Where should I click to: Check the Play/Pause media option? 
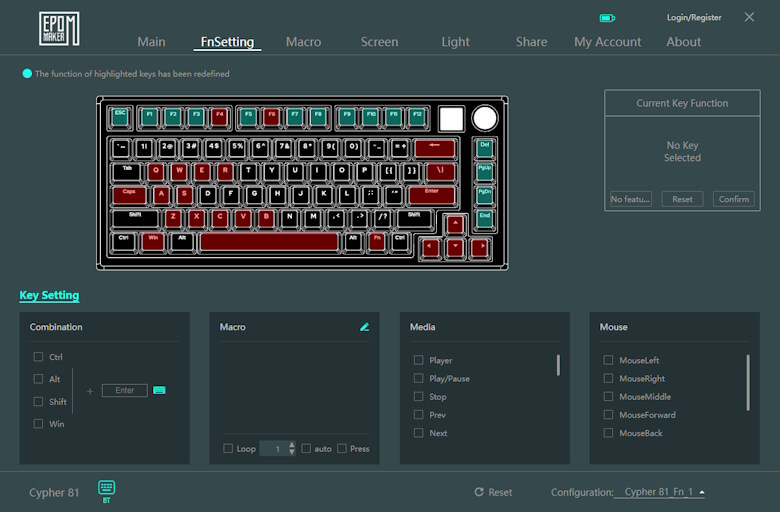[x=419, y=379]
